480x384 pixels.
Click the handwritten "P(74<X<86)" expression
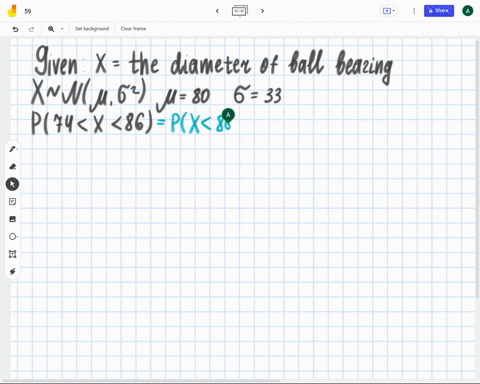tap(92, 122)
